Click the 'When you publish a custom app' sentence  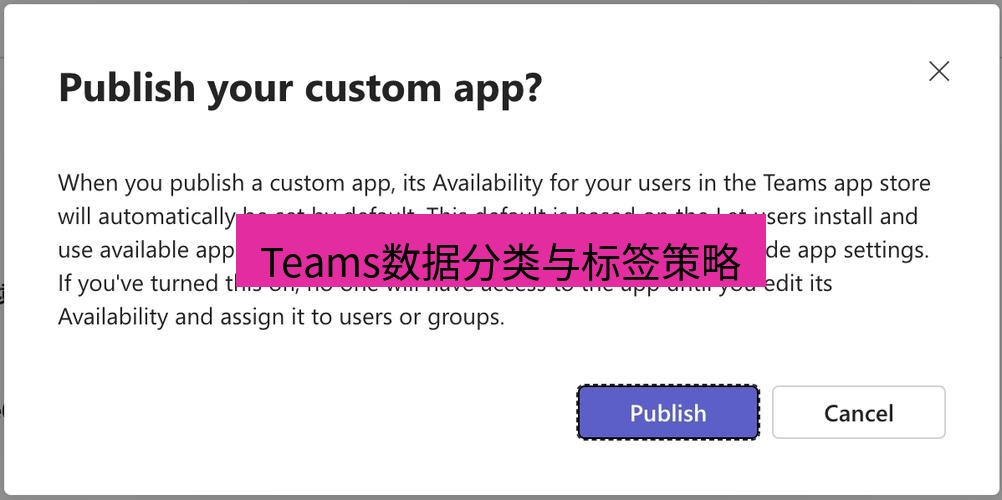(x=494, y=184)
